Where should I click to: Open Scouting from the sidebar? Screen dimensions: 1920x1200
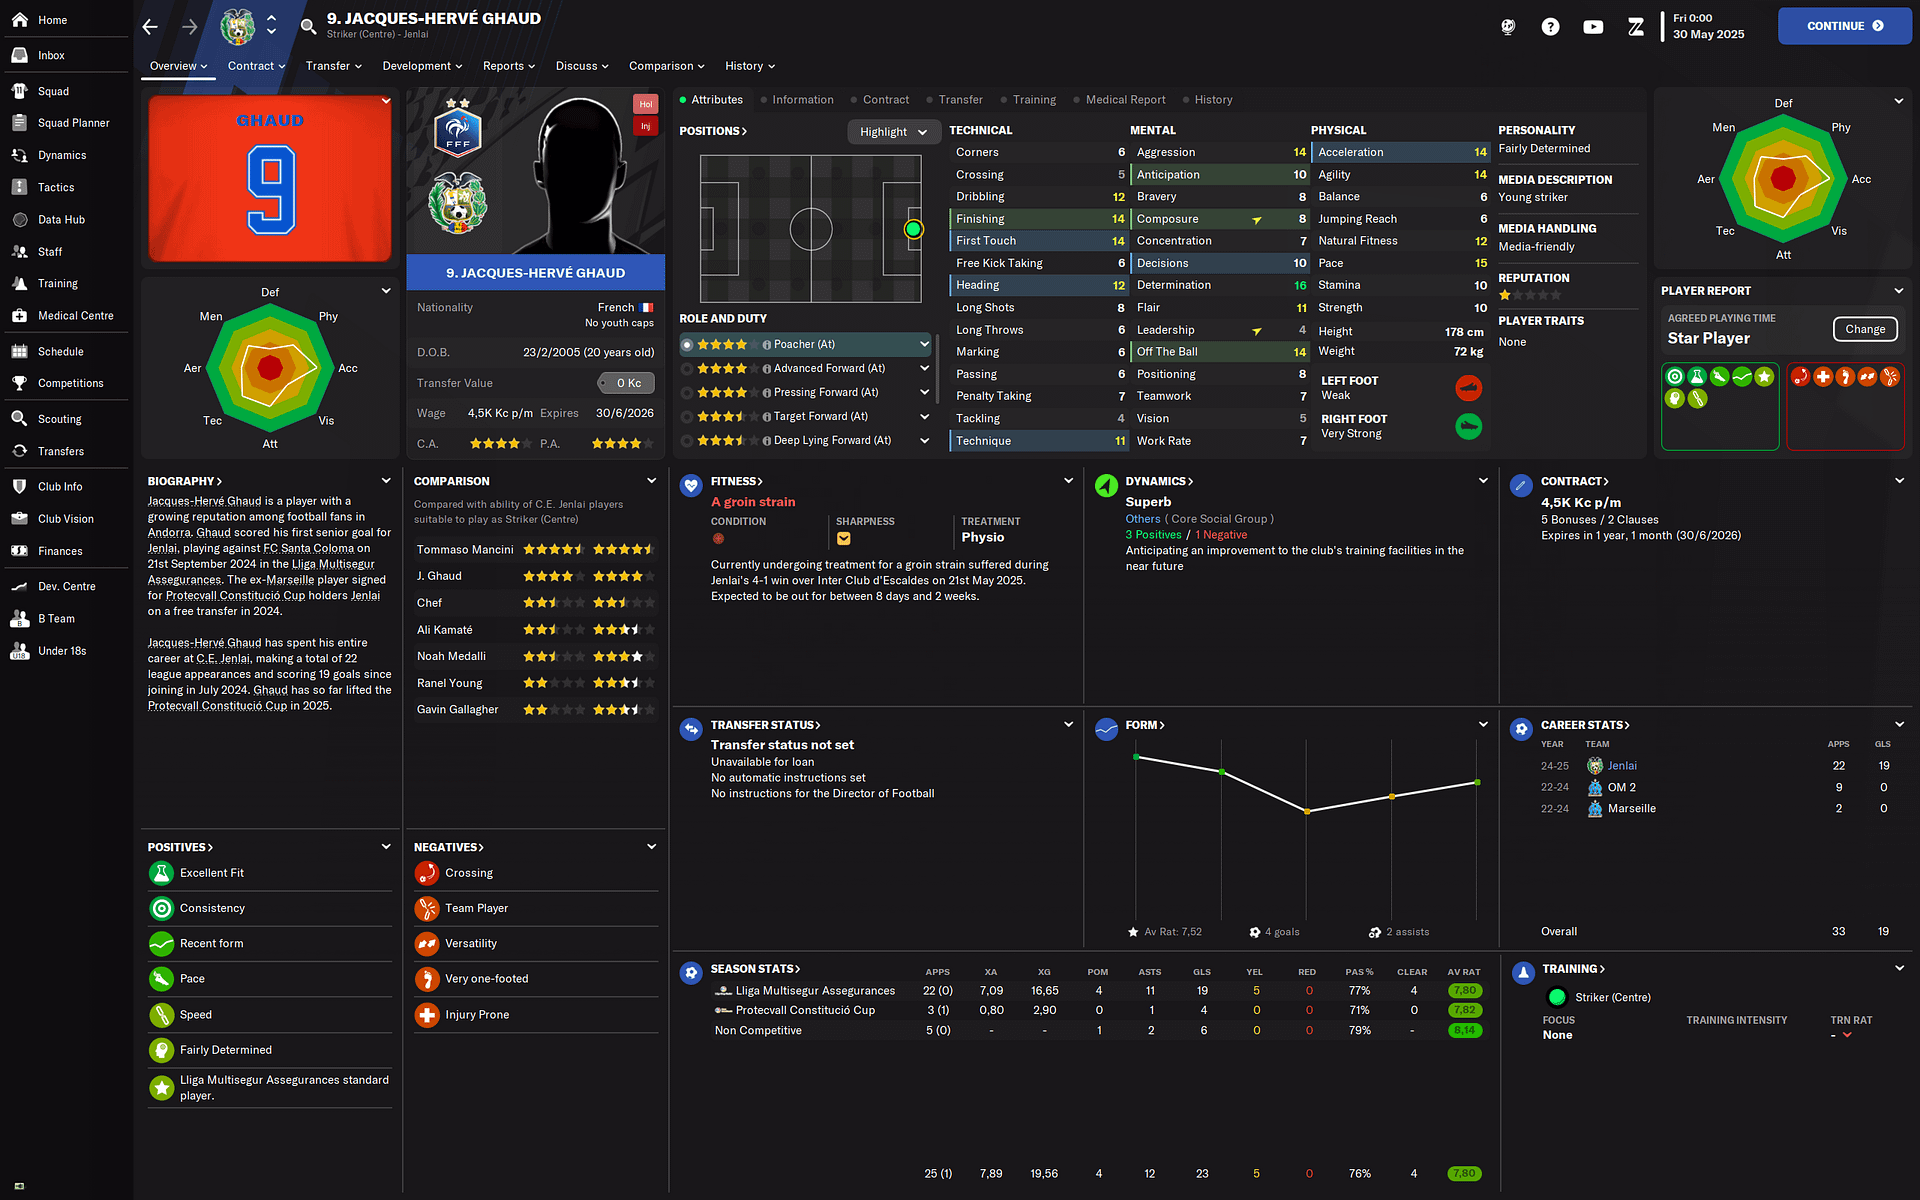(59, 419)
